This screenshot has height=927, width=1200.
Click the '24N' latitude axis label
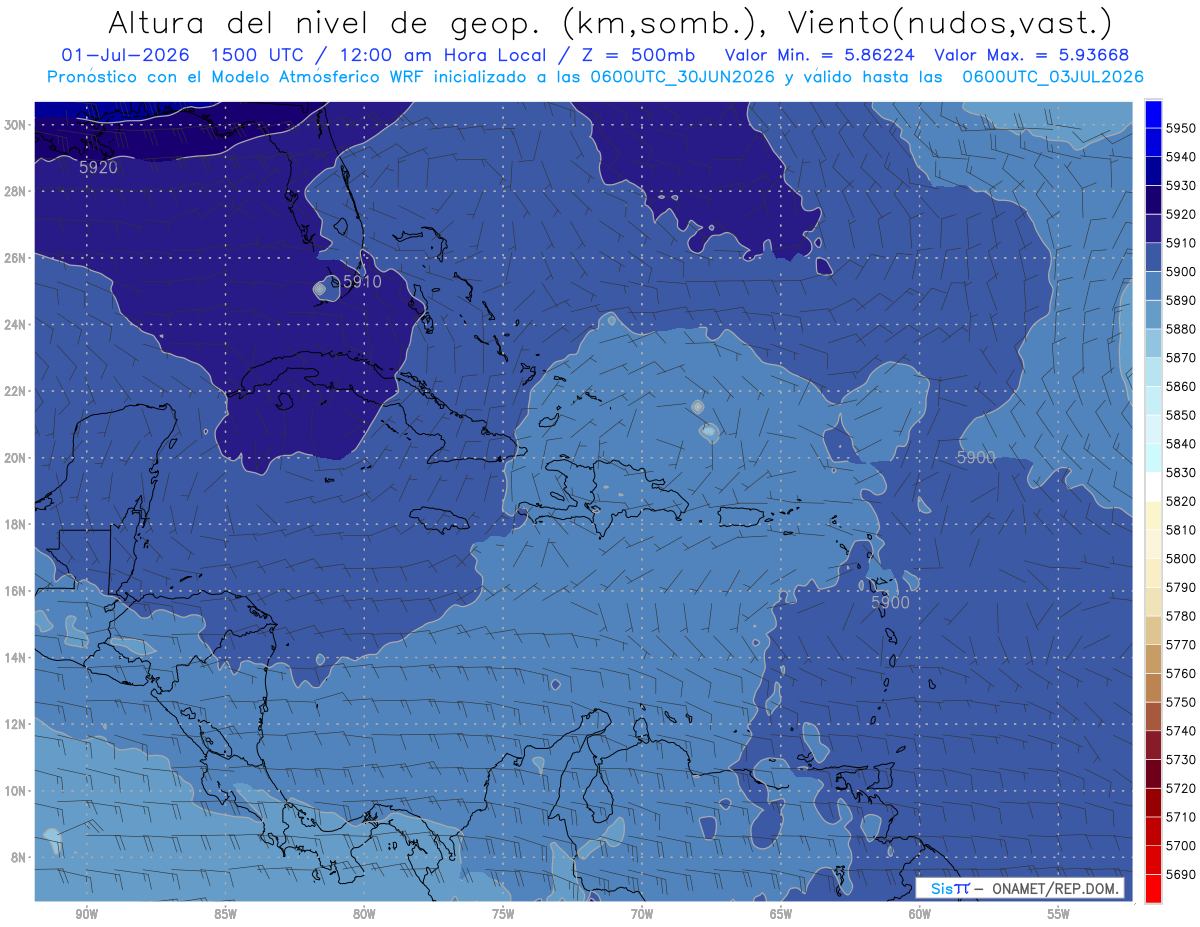click(x=16, y=325)
